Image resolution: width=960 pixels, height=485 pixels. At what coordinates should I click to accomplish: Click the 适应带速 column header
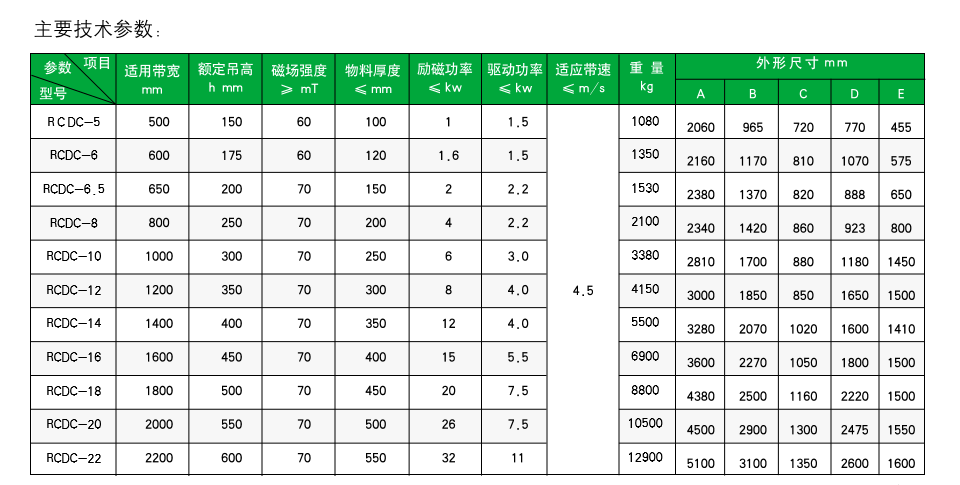pos(583,79)
